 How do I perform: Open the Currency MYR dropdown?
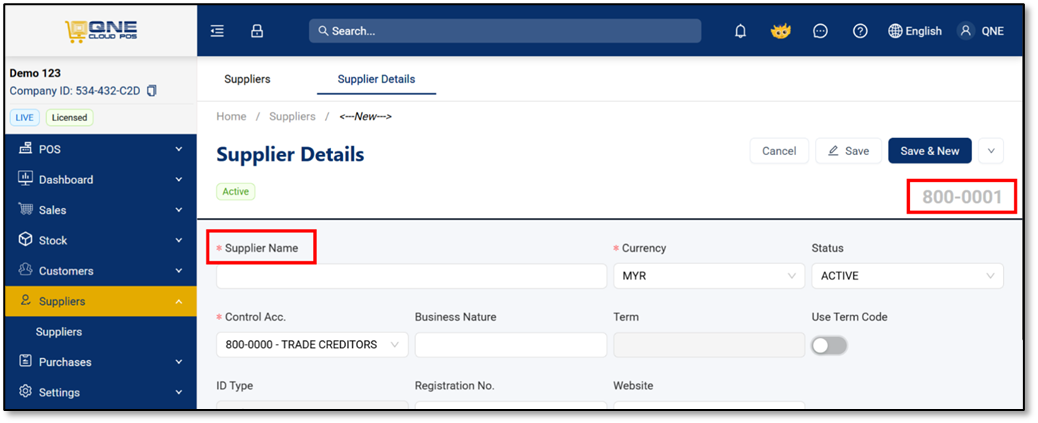tap(709, 276)
